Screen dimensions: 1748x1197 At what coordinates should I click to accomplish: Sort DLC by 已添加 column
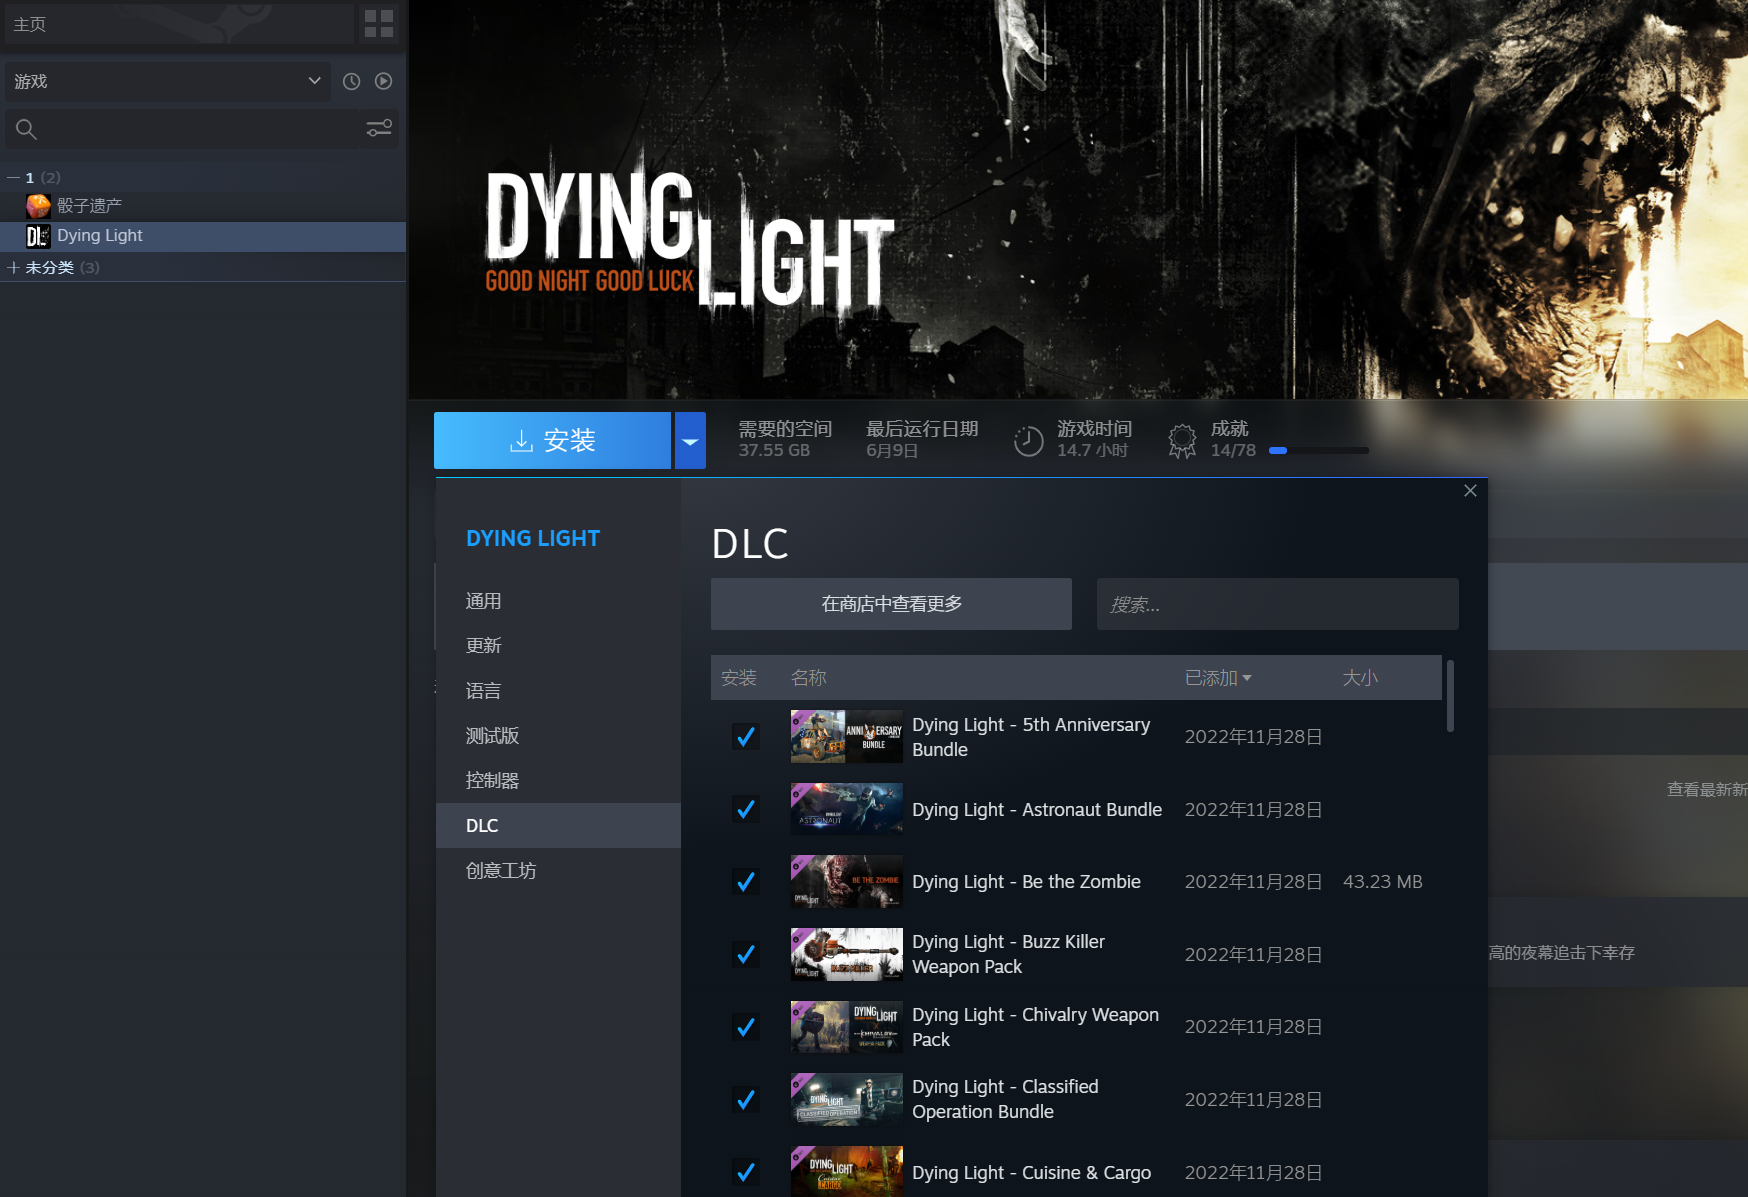[x=1218, y=678]
